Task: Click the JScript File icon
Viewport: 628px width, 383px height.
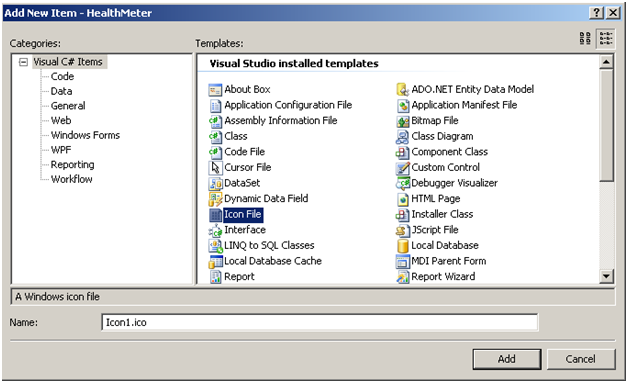Action: click(x=403, y=230)
